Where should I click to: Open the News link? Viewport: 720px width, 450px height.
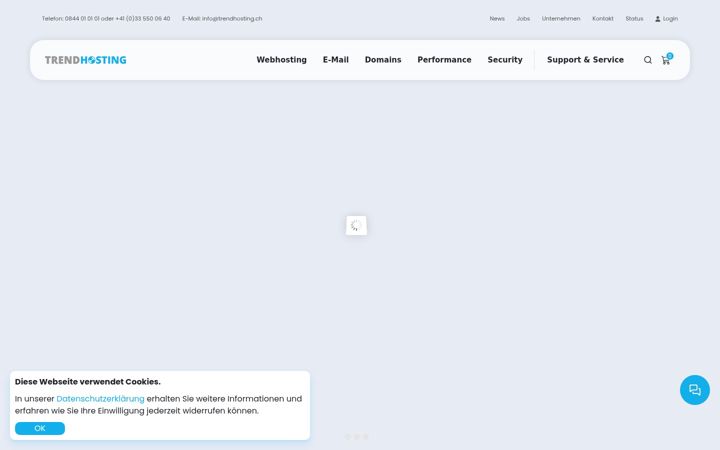tap(497, 19)
